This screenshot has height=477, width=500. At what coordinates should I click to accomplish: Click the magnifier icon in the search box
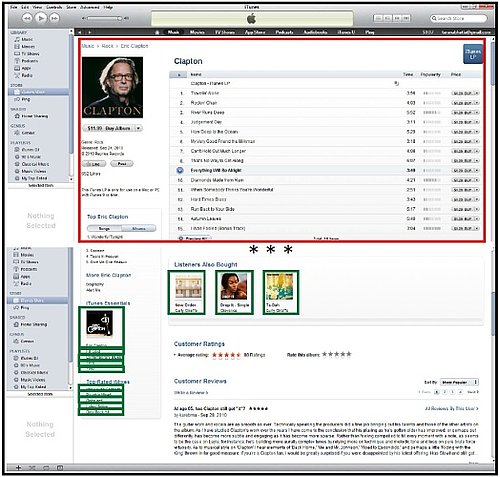pos(434,18)
